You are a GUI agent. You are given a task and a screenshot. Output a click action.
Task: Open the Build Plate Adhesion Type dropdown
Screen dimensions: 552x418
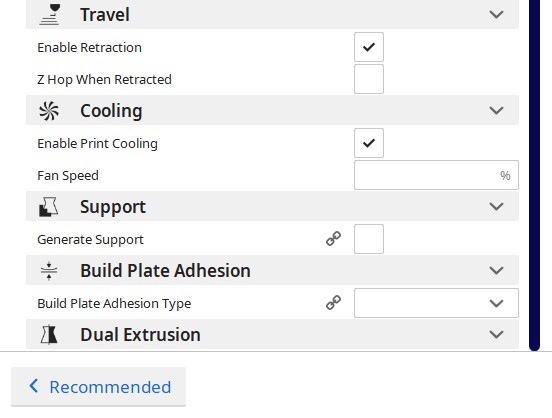pyautogui.click(x=436, y=303)
